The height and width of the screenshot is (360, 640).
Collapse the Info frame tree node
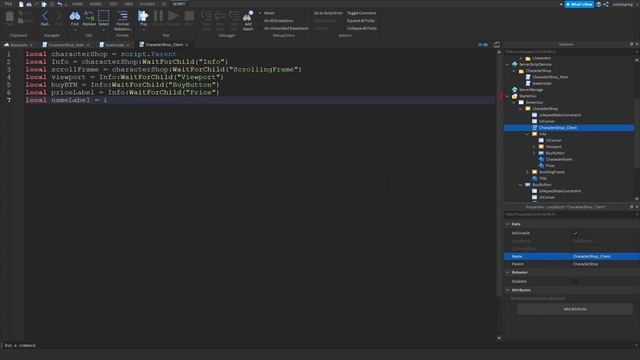coord(527,134)
